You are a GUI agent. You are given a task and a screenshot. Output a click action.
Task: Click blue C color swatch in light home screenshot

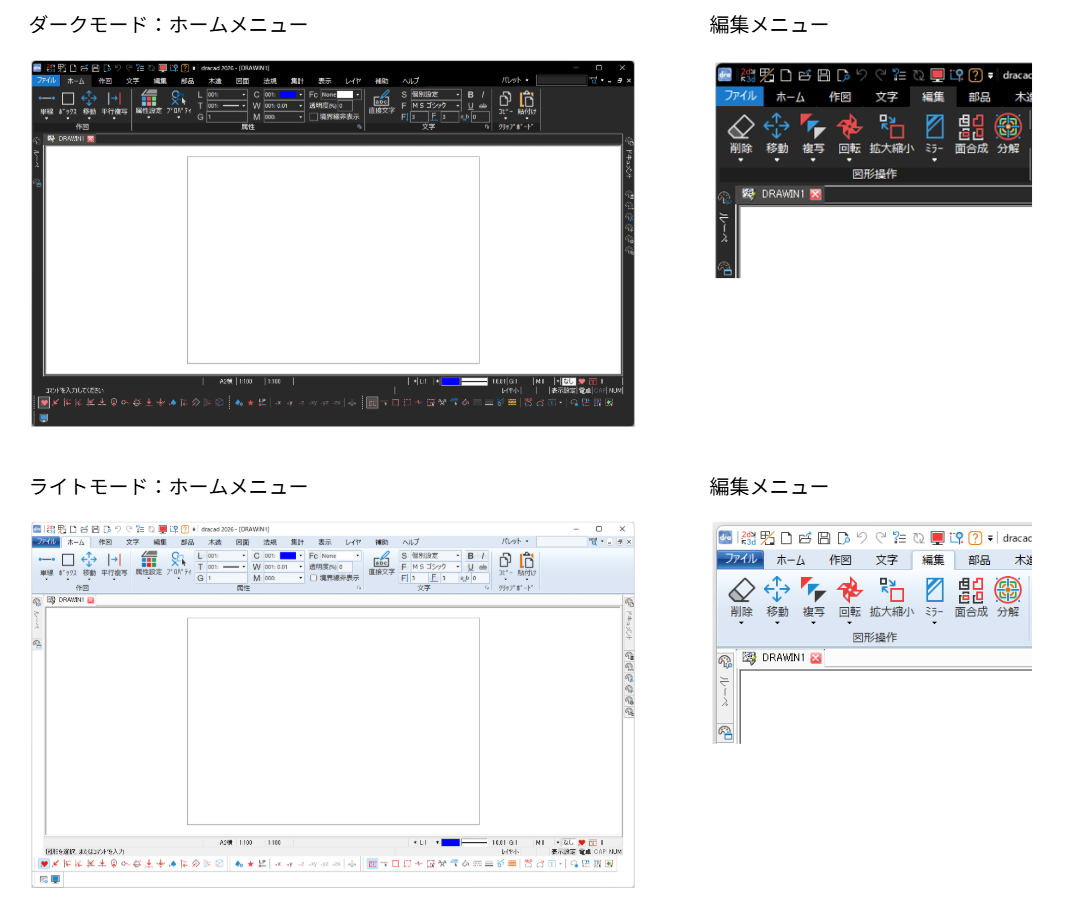(x=288, y=556)
